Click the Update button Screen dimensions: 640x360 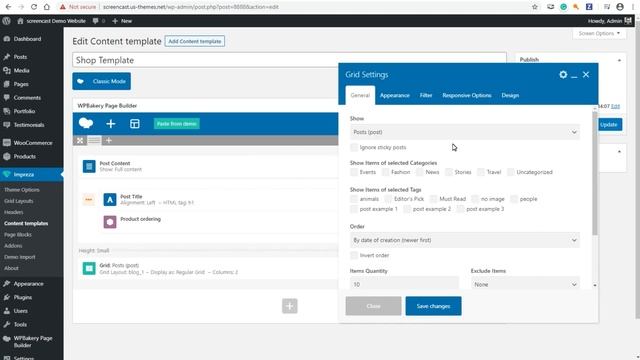(608, 124)
